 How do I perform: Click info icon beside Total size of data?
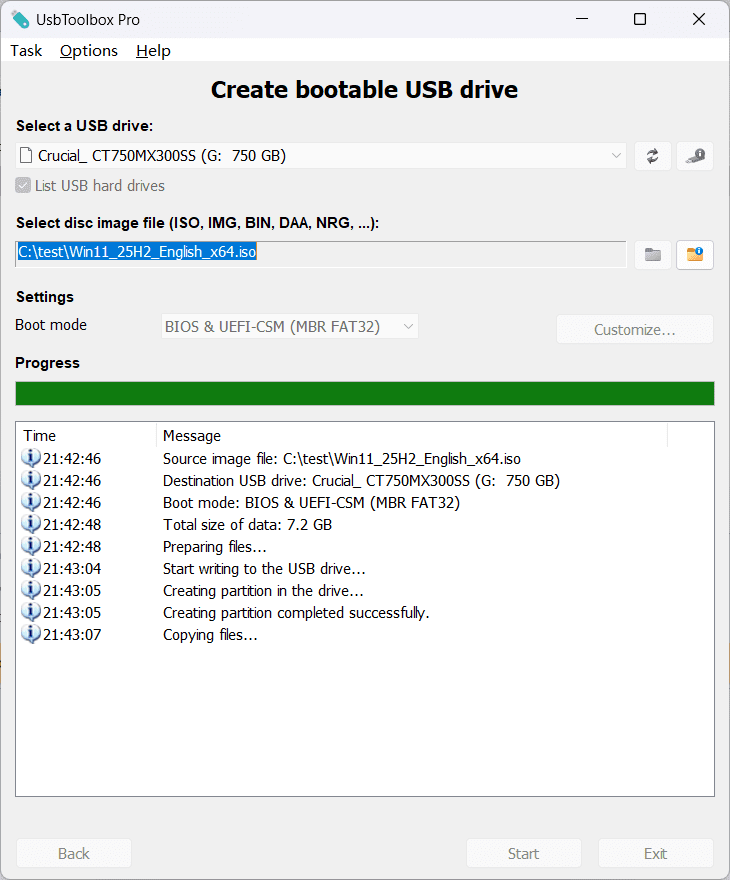point(31,525)
